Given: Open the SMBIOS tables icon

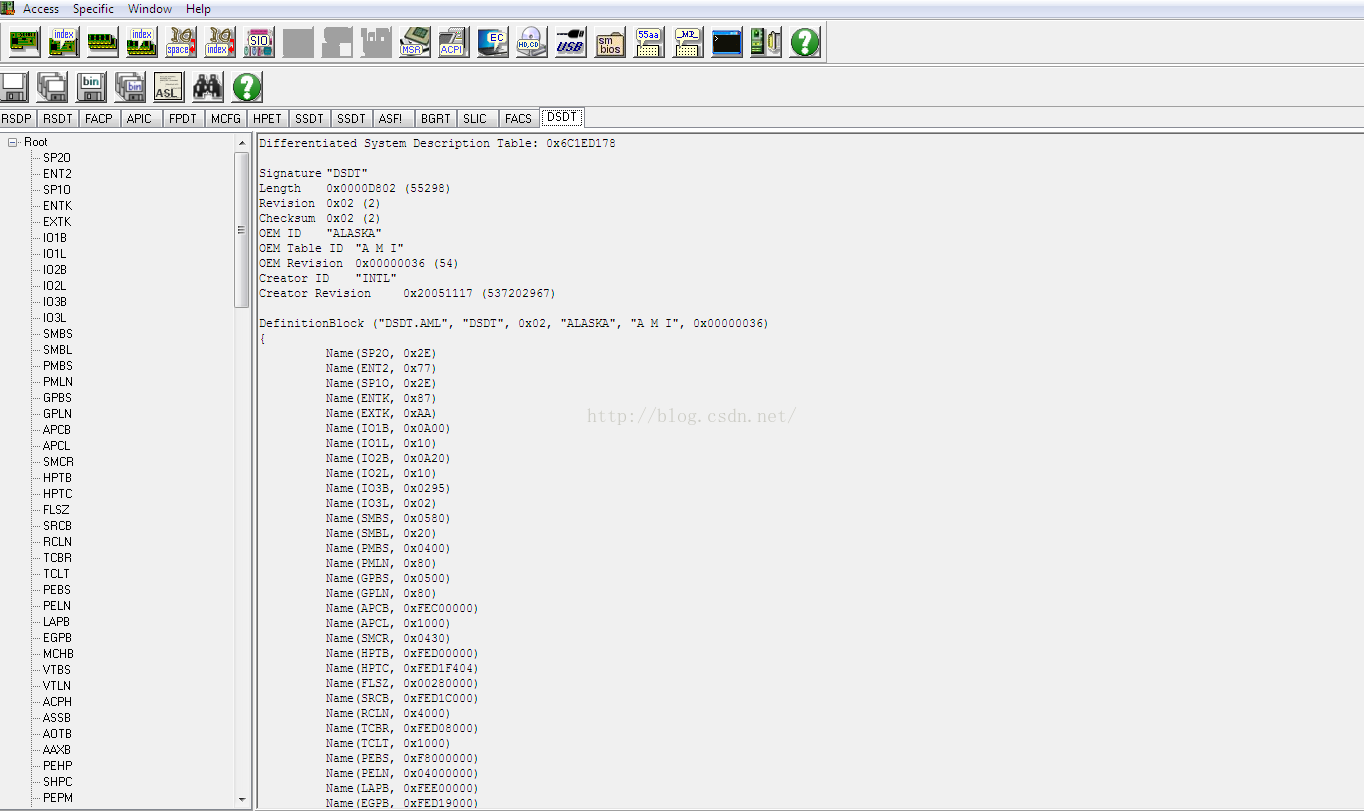Looking at the screenshot, I should 610,42.
